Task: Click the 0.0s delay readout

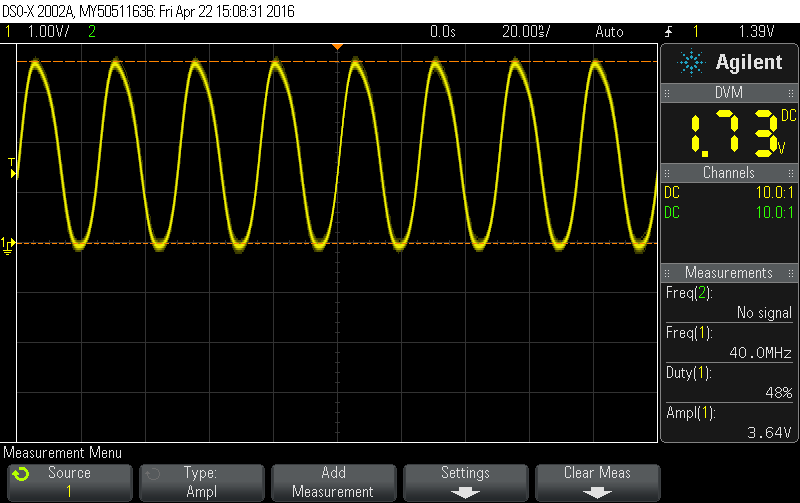Action: [x=442, y=32]
